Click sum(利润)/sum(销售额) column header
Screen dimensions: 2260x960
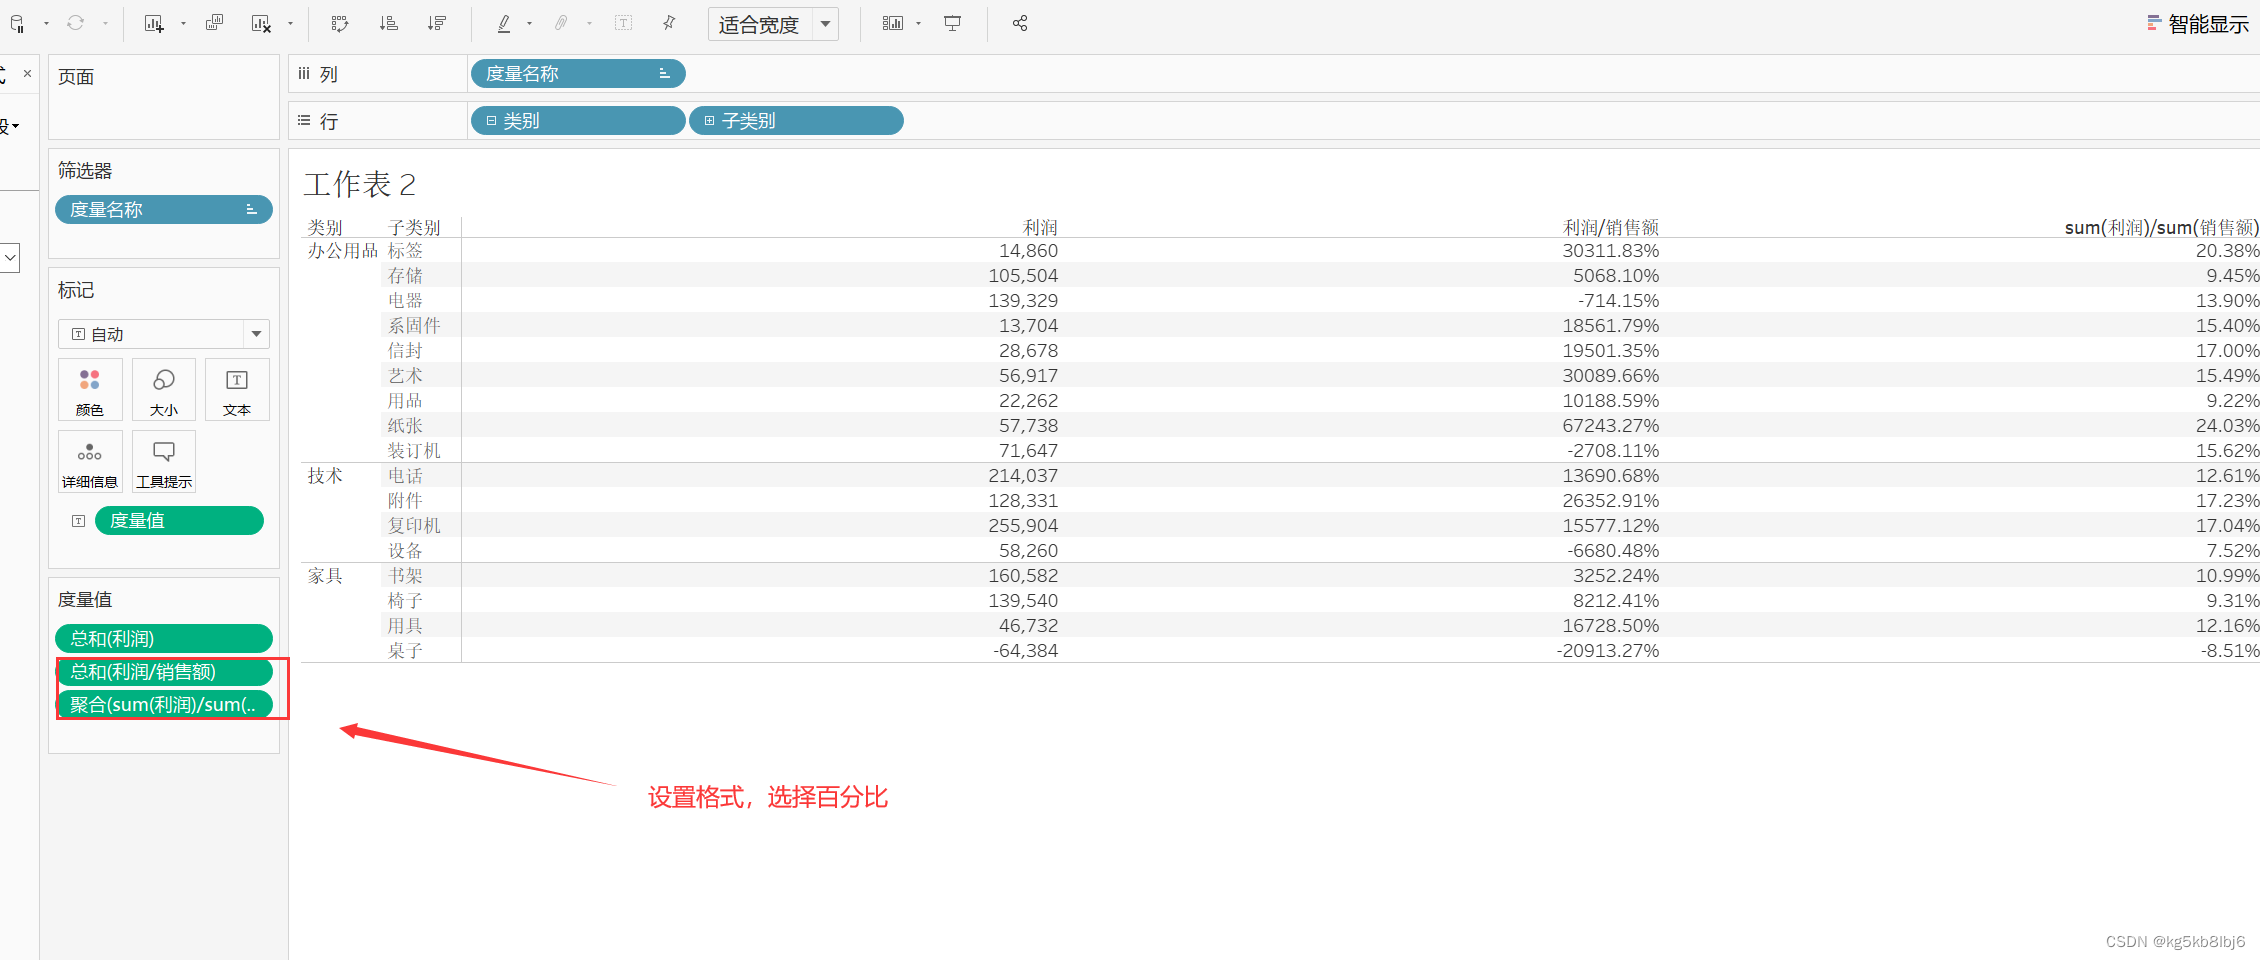[2161, 228]
